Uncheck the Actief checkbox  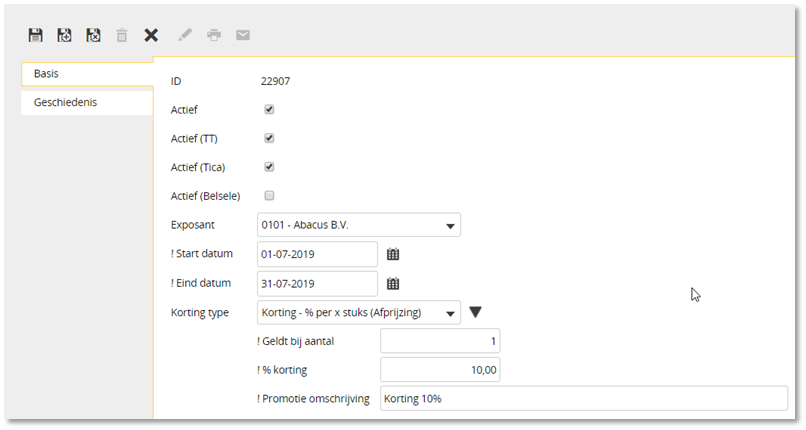click(269, 109)
